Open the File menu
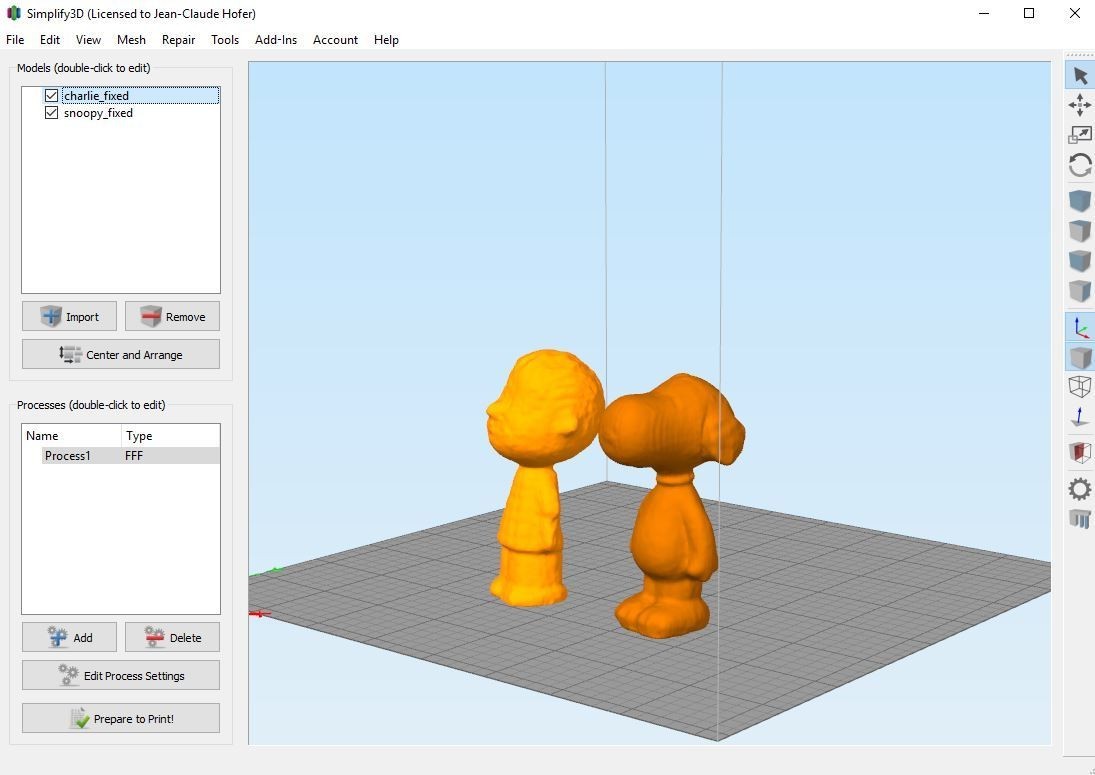The width and height of the screenshot is (1095, 775). pos(15,40)
